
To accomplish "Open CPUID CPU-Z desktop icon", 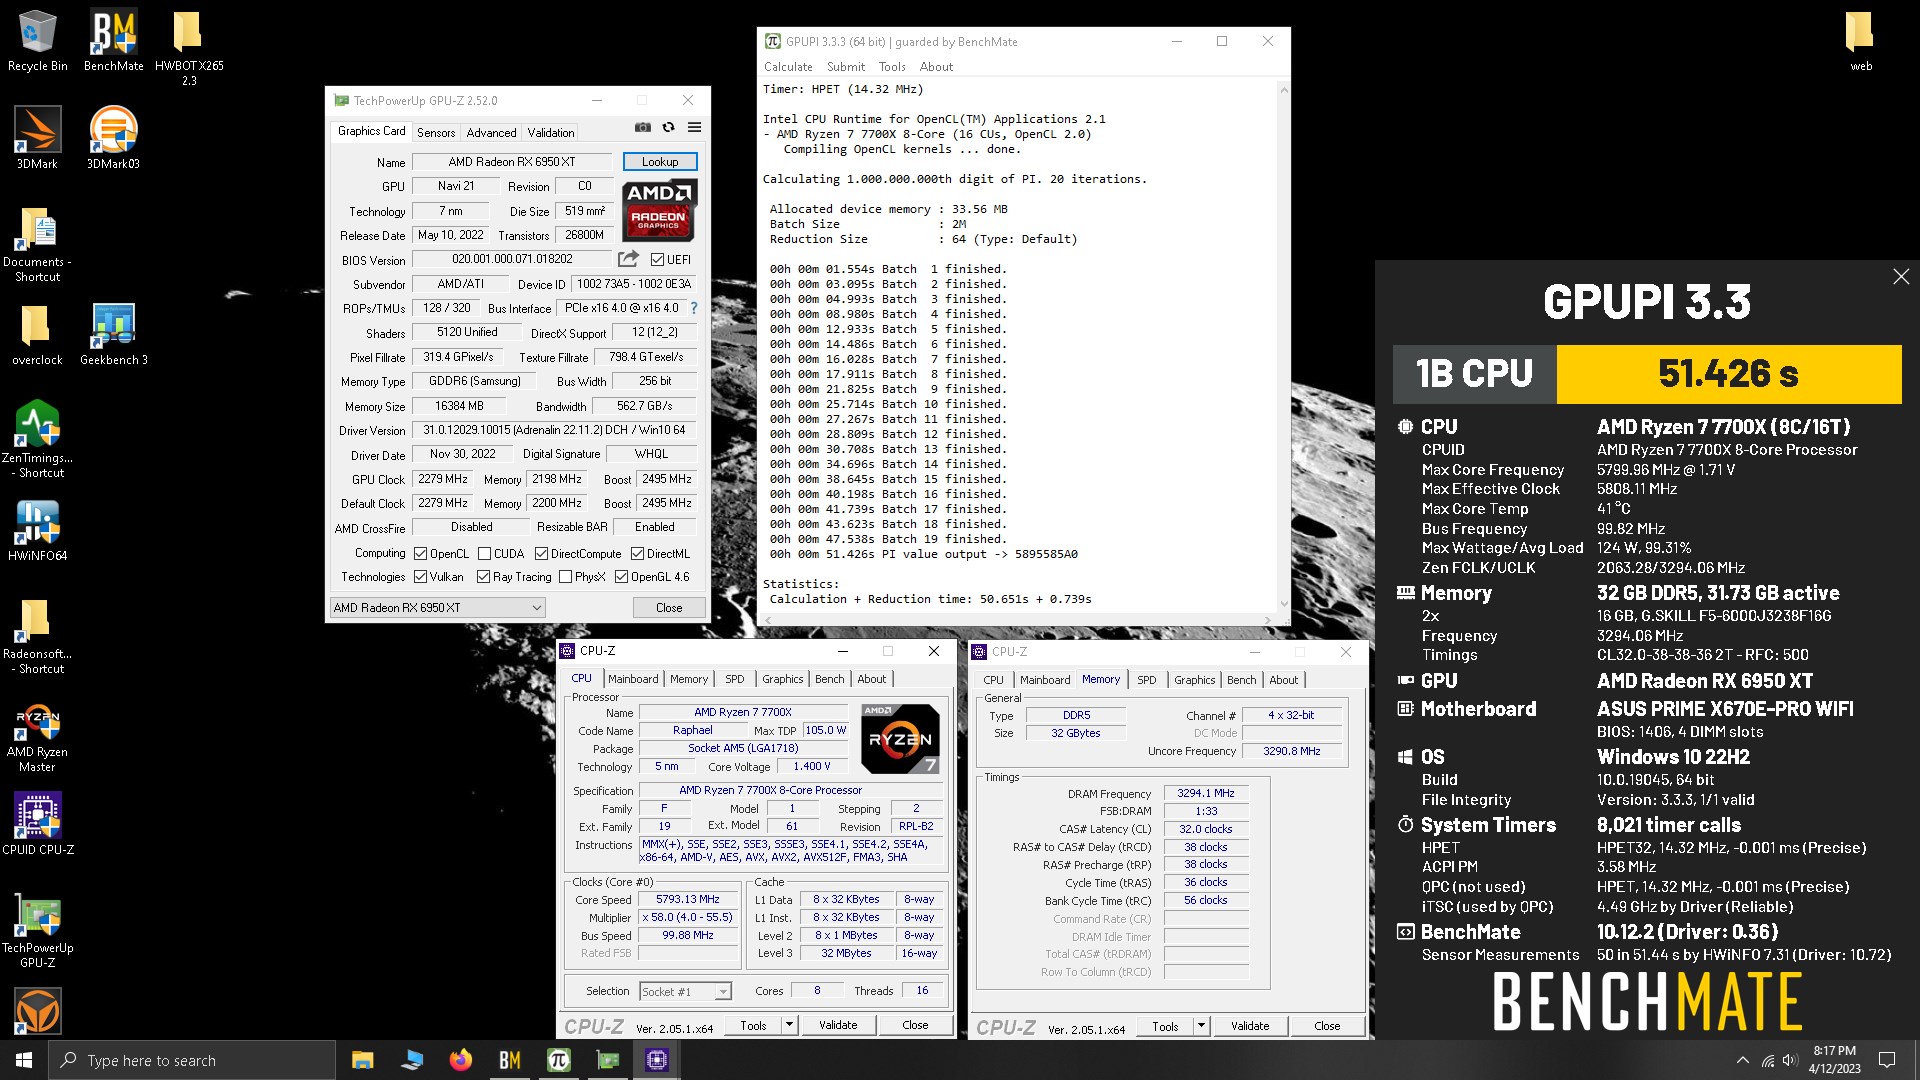I will click(37, 824).
